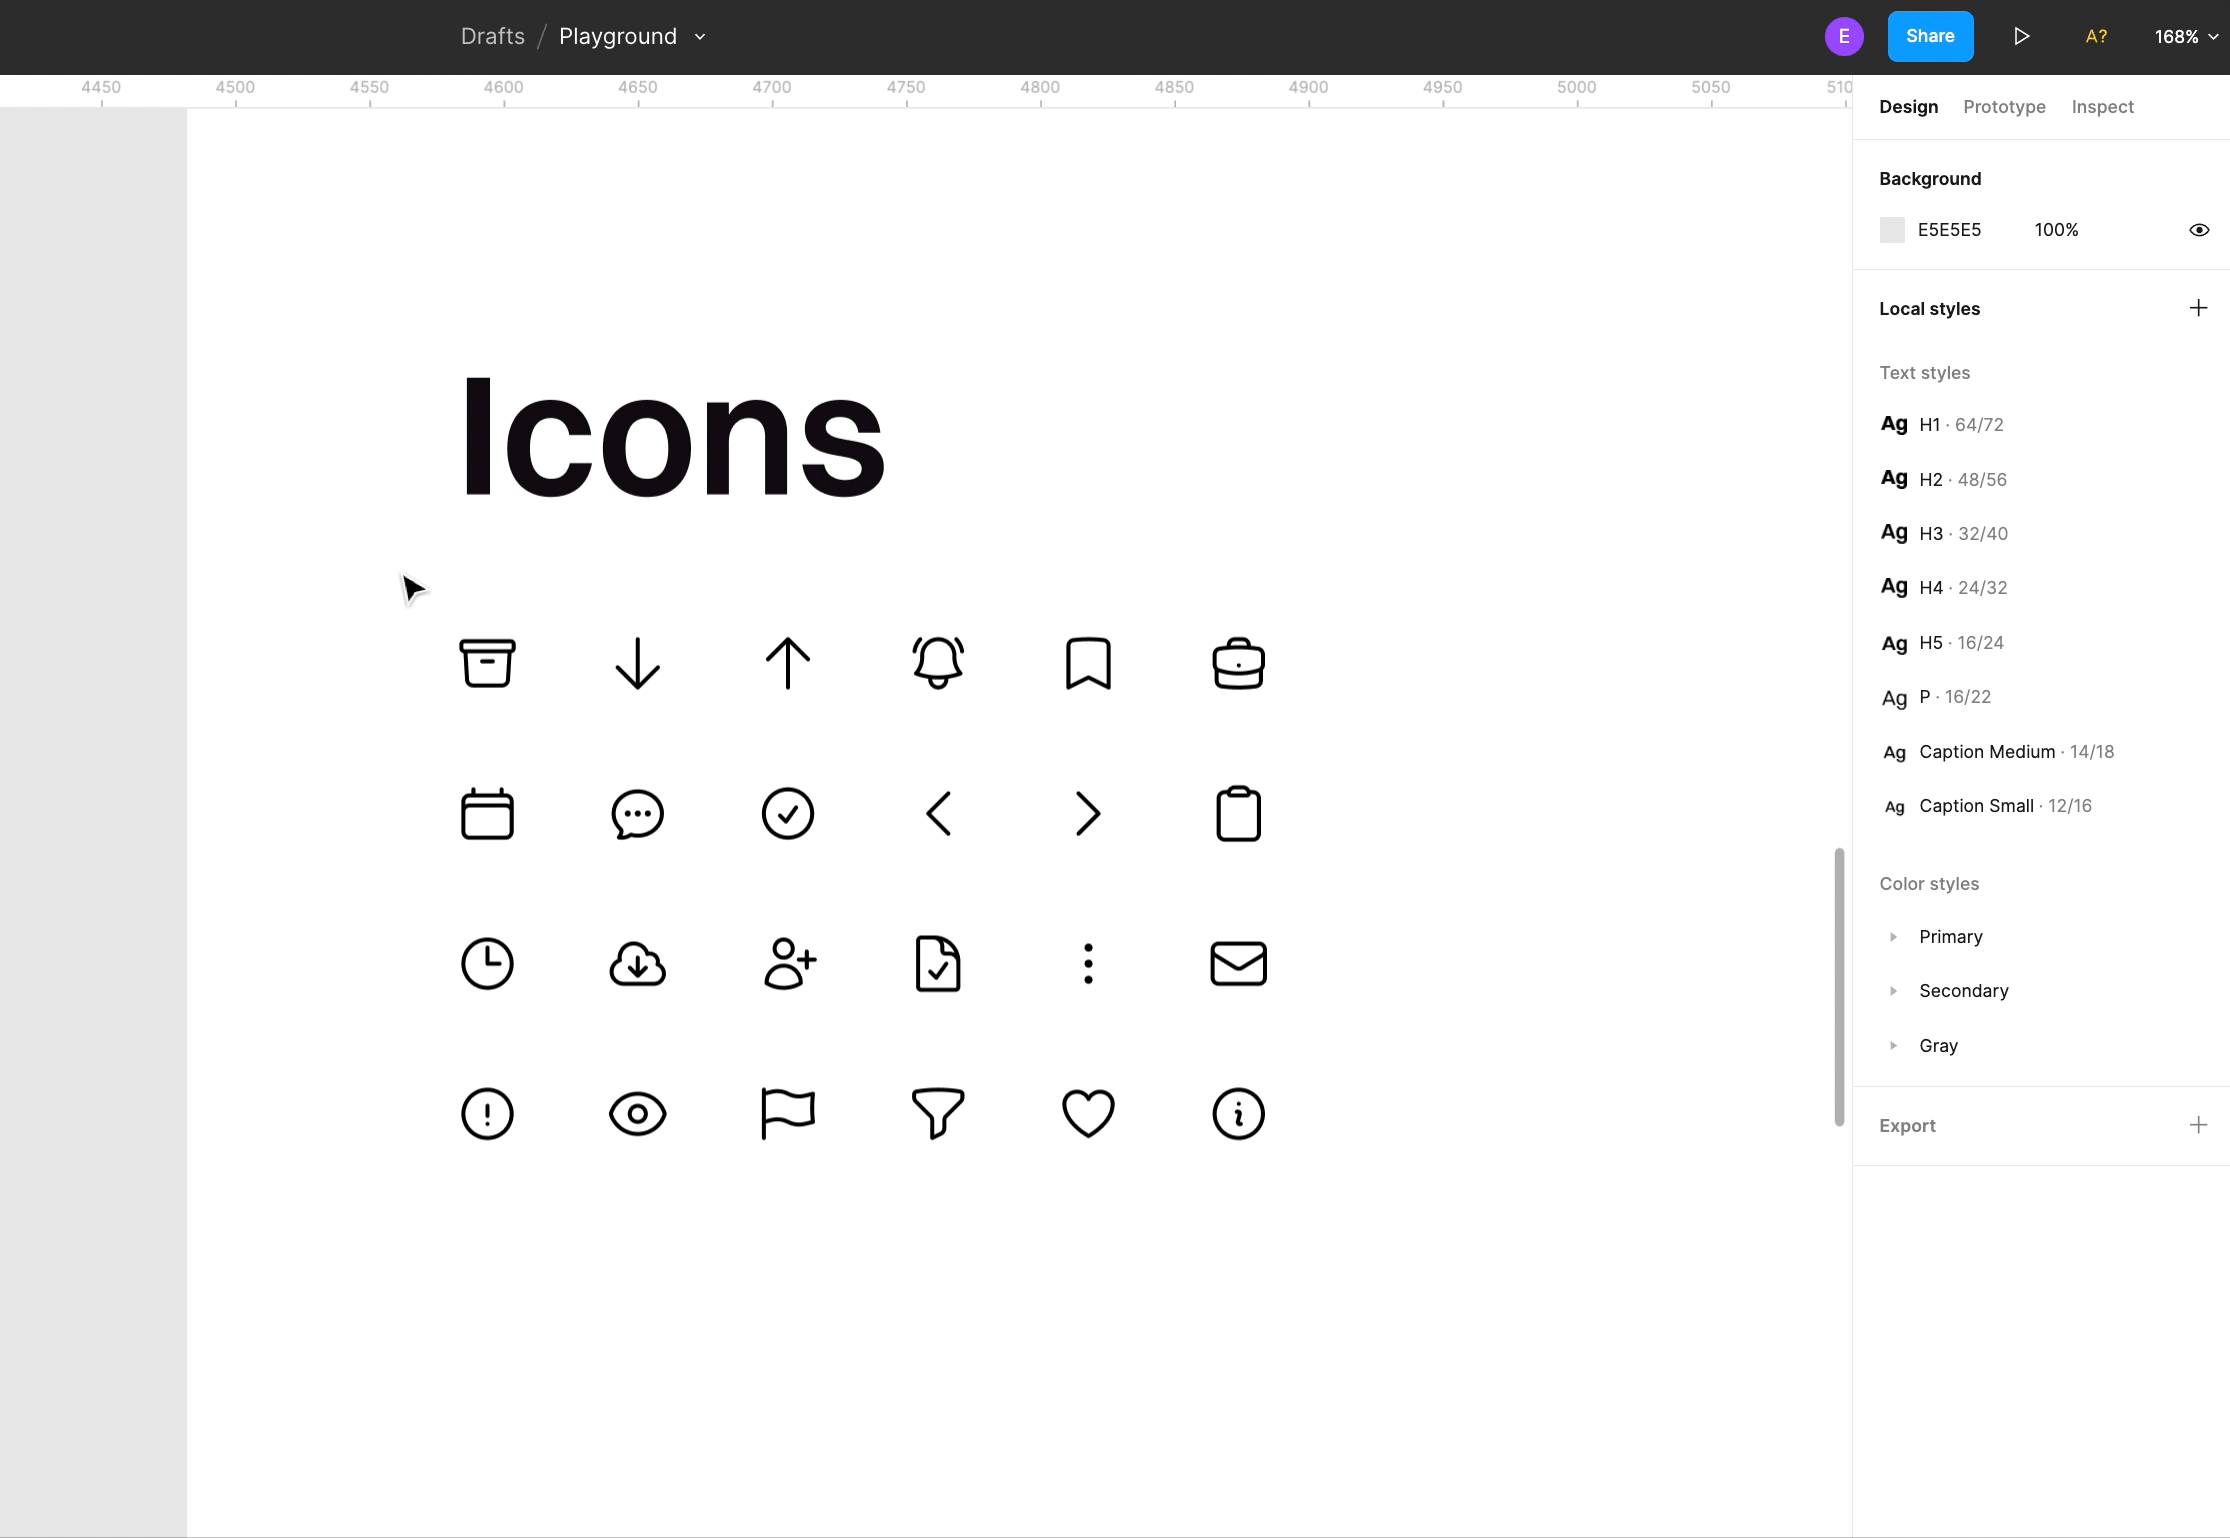2230x1538 pixels.
Task: Select the heart icon on canvas
Action: tap(1088, 1113)
